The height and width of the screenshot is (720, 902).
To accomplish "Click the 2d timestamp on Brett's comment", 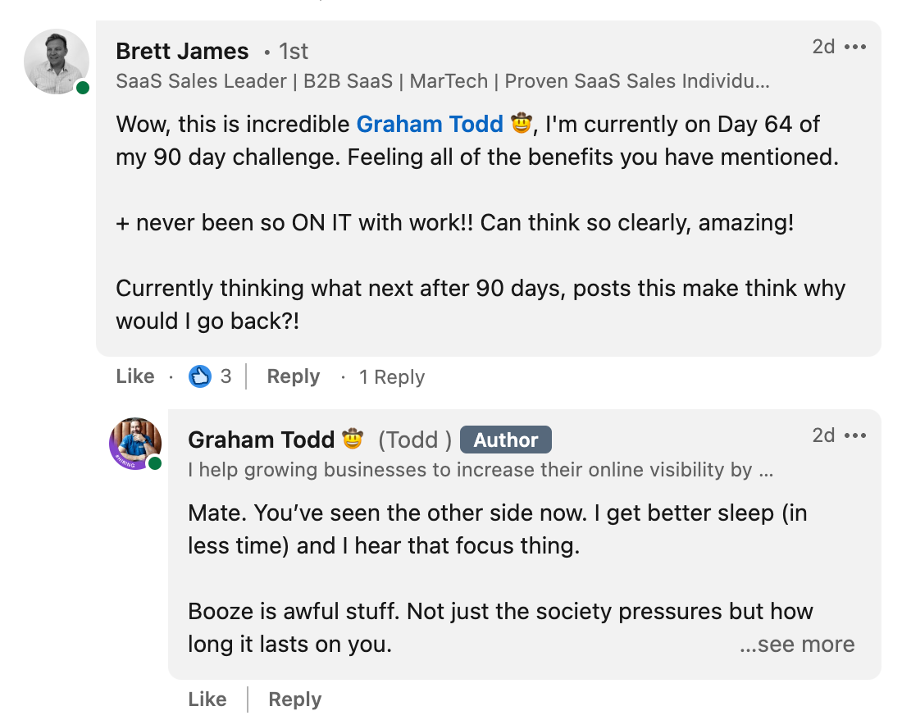I will [823, 47].
